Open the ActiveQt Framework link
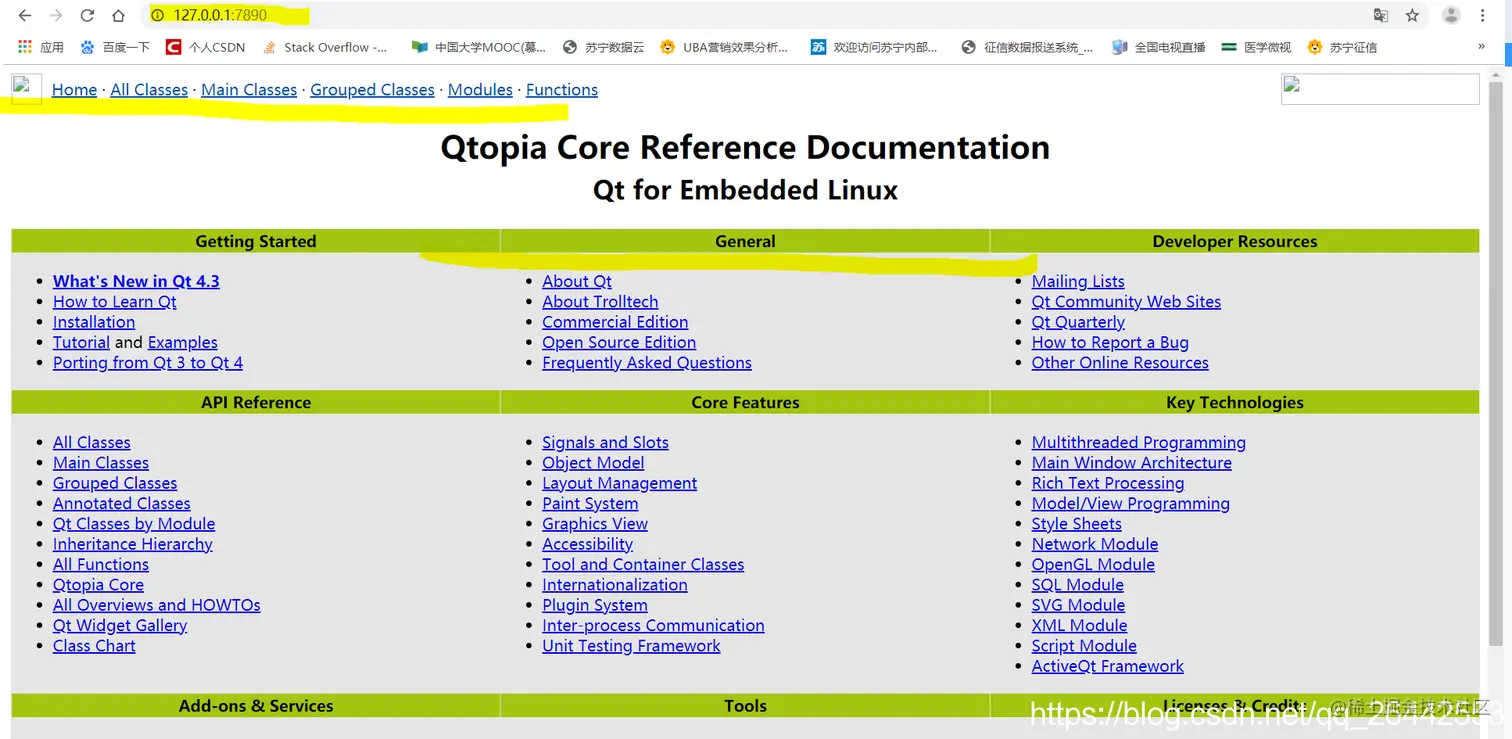 [x=1108, y=666]
